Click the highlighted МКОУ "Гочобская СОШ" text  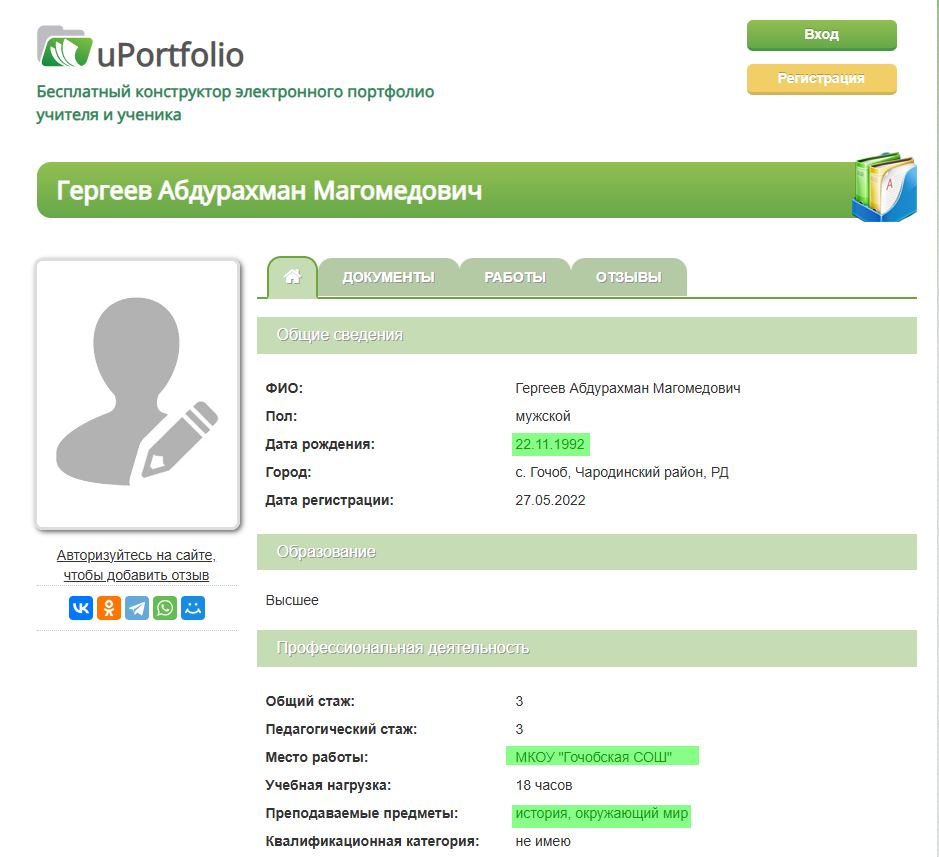tap(593, 757)
